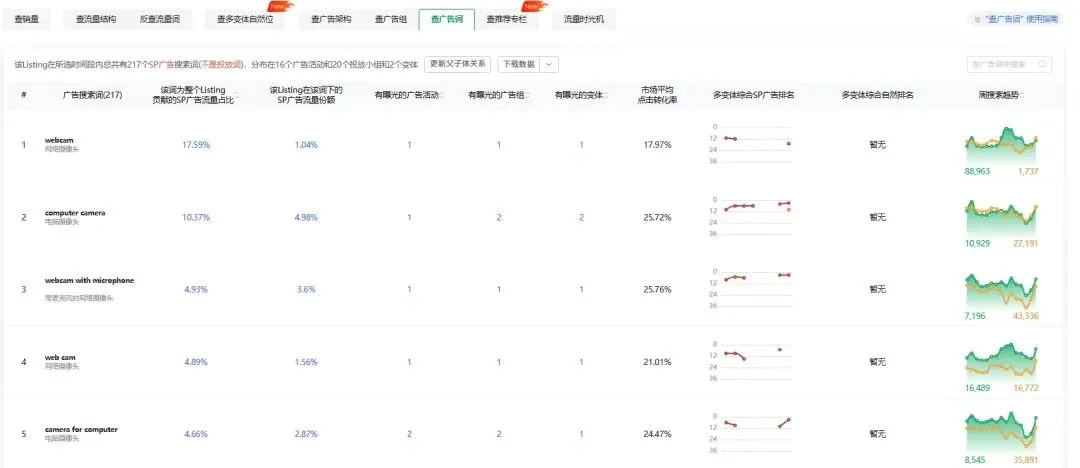Select the keyword "camera for computer"
Viewport: 1080px width, 468px height.
(x=81, y=429)
